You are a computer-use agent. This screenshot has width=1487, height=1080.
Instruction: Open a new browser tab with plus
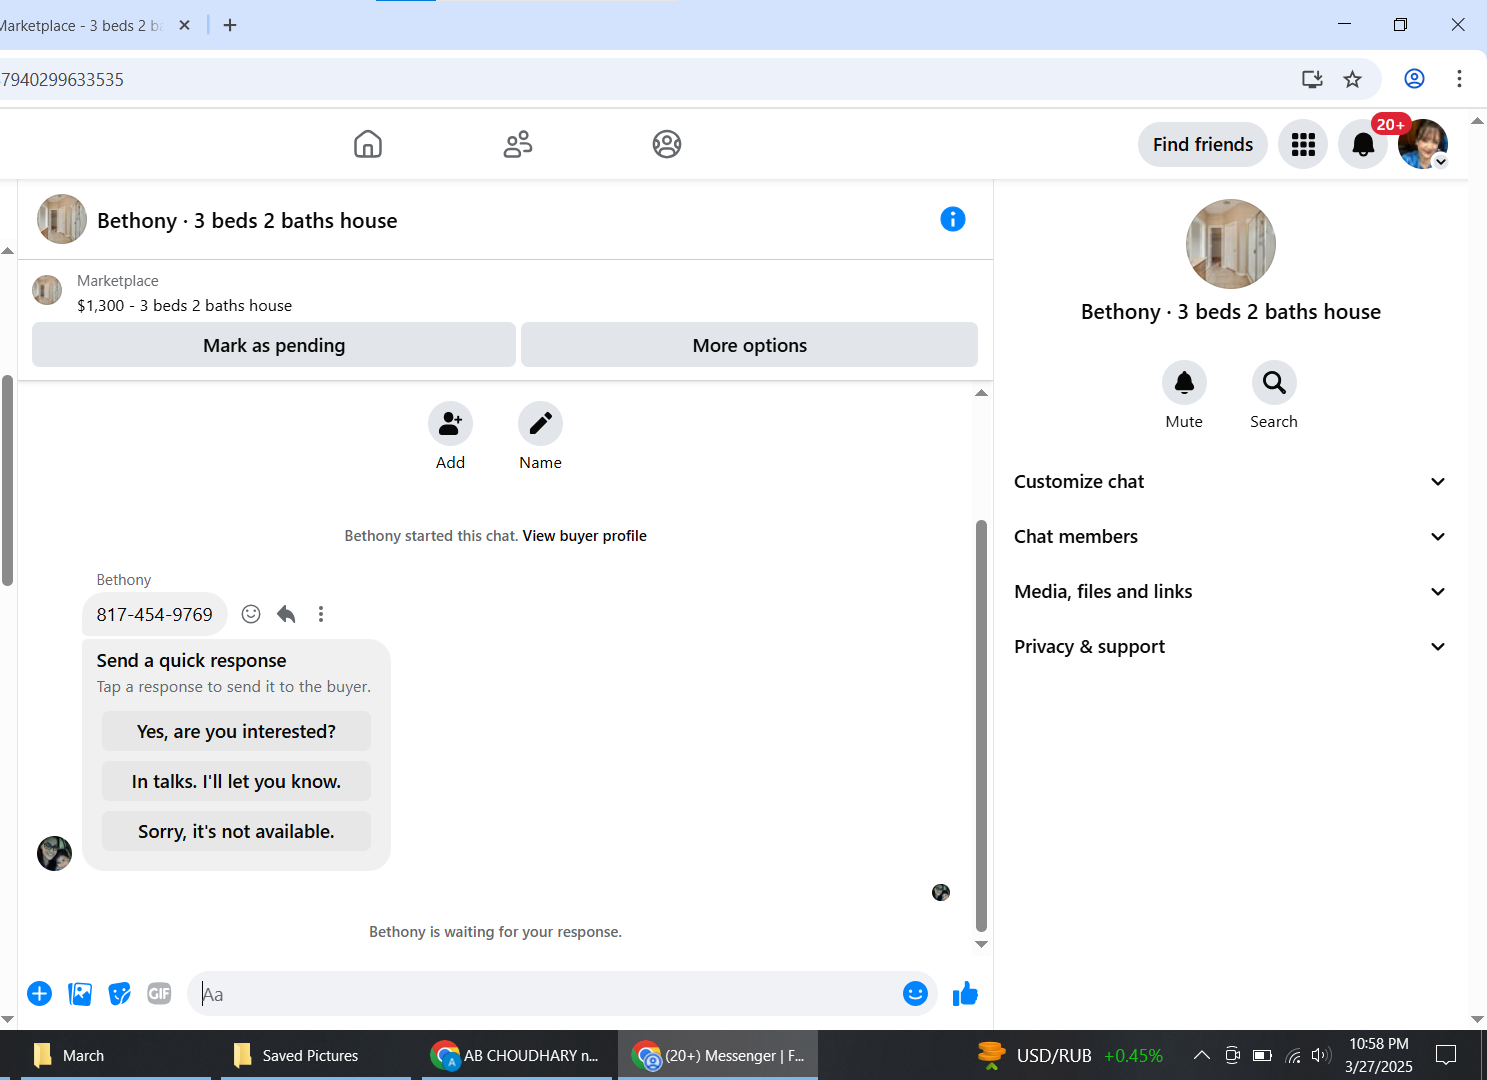point(230,25)
